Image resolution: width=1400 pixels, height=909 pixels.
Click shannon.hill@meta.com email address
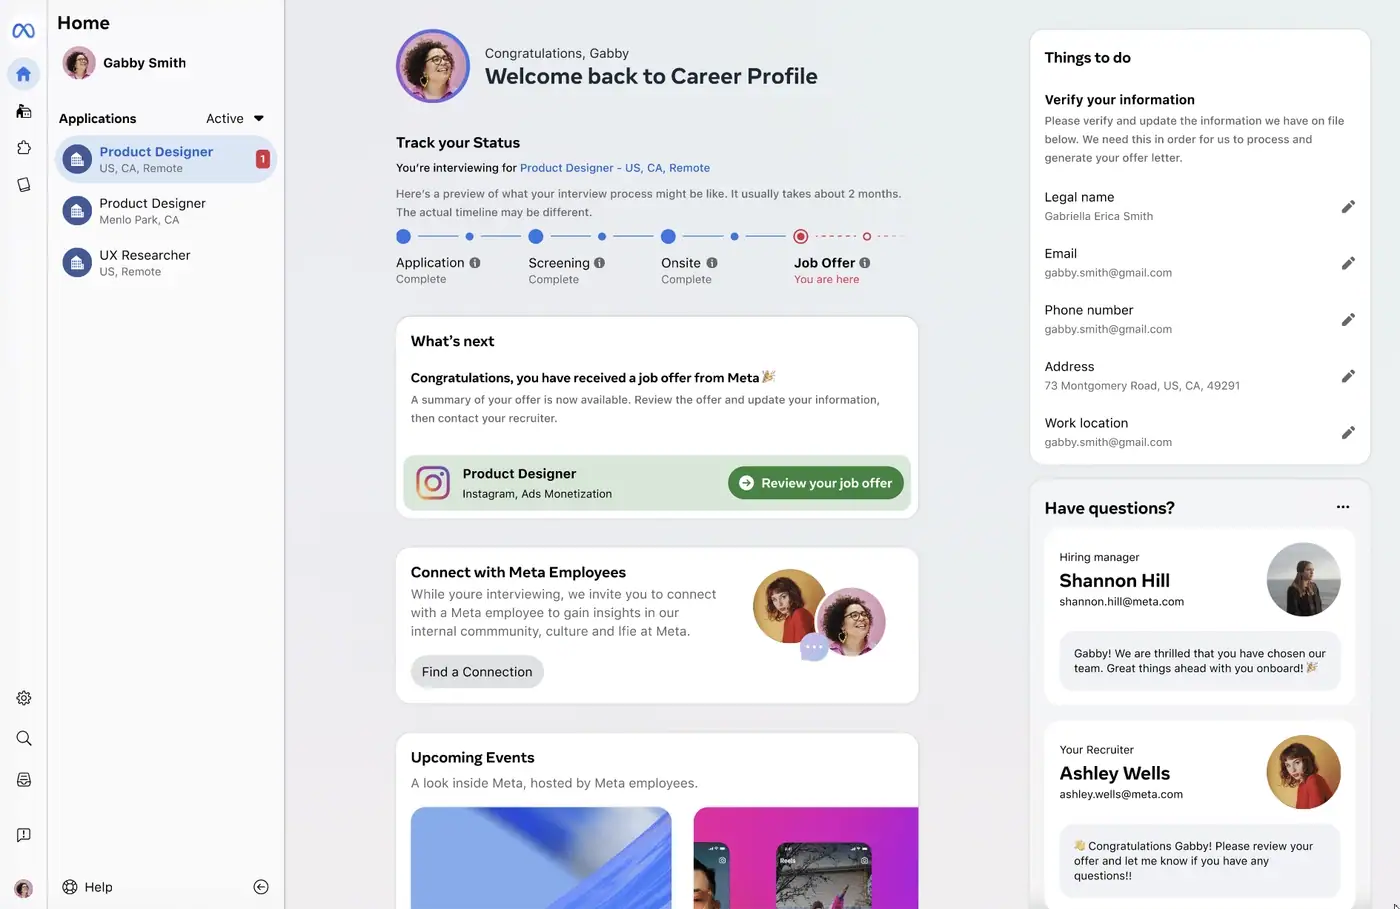[x=1121, y=602]
